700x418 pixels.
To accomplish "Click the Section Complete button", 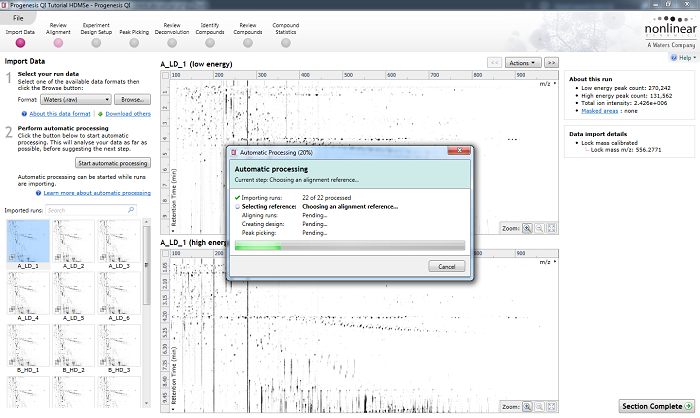I will pos(657,406).
